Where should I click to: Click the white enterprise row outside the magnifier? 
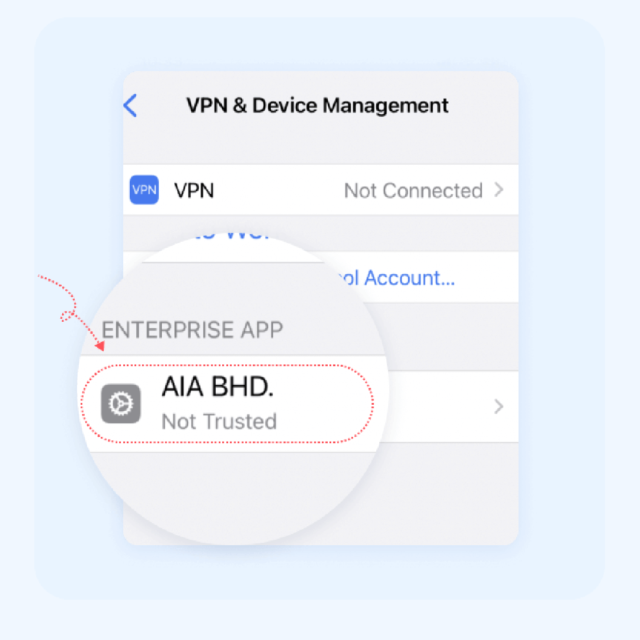click(x=451, y=407)
